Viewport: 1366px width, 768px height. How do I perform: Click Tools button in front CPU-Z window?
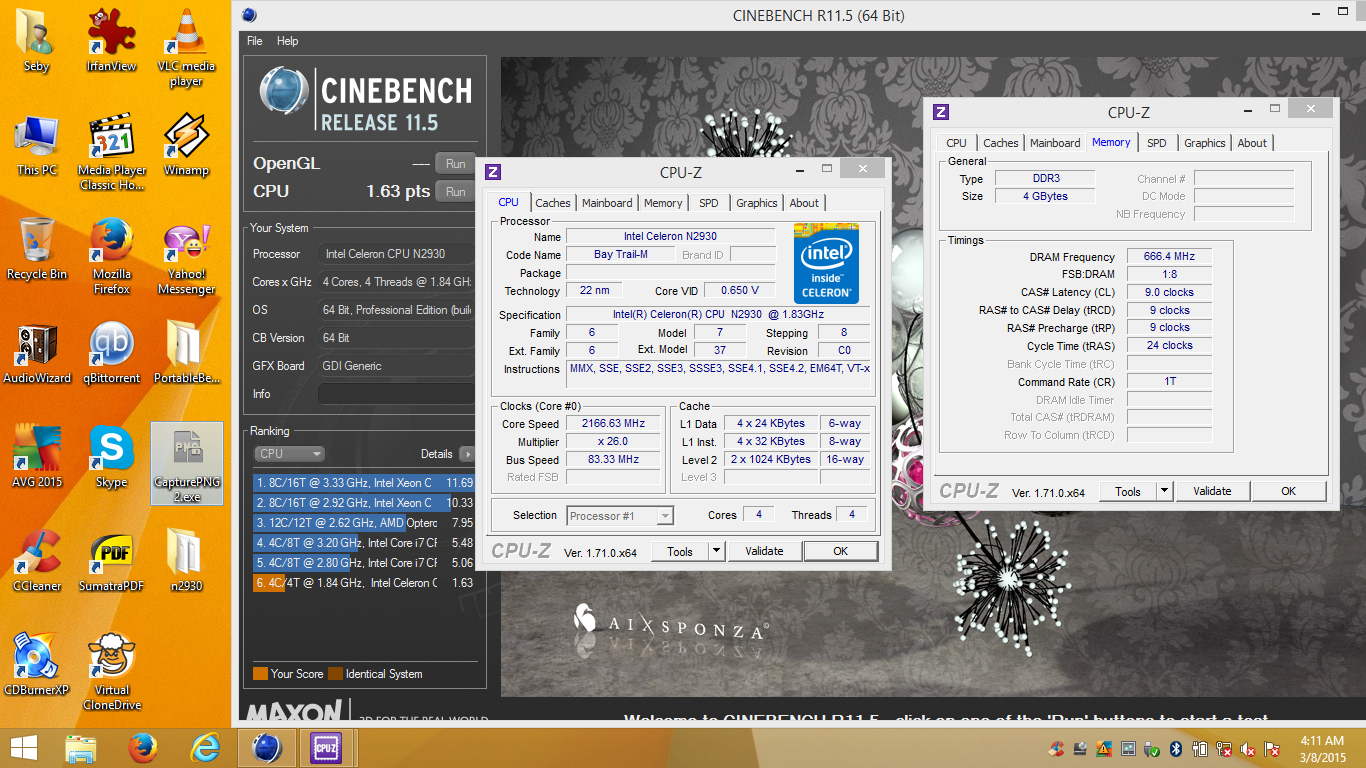(680, 551)
